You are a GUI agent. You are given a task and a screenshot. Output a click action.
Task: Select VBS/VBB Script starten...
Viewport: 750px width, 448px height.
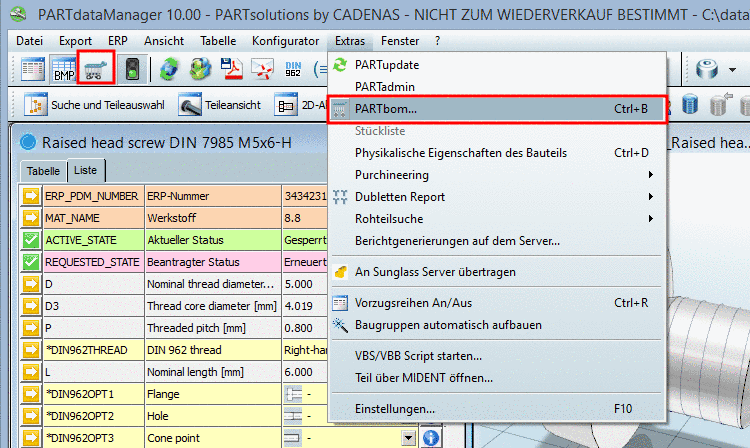coord(497,356)
